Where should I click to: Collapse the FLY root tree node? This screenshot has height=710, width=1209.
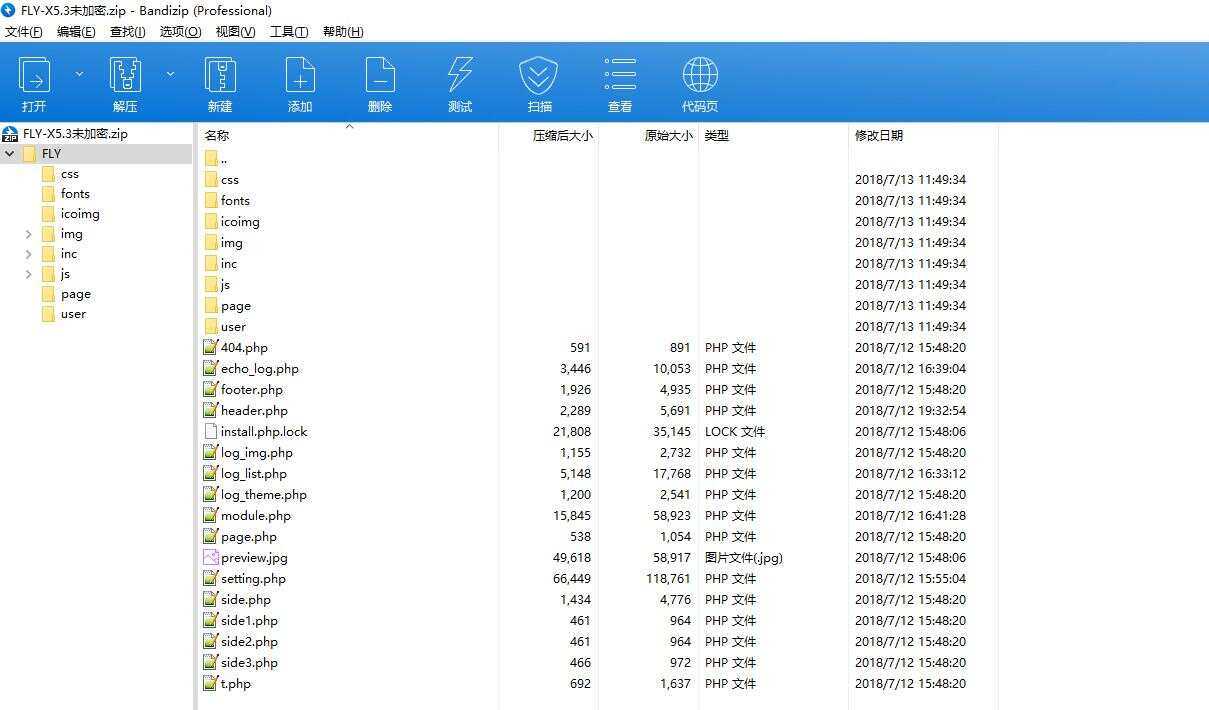[9, 153]
